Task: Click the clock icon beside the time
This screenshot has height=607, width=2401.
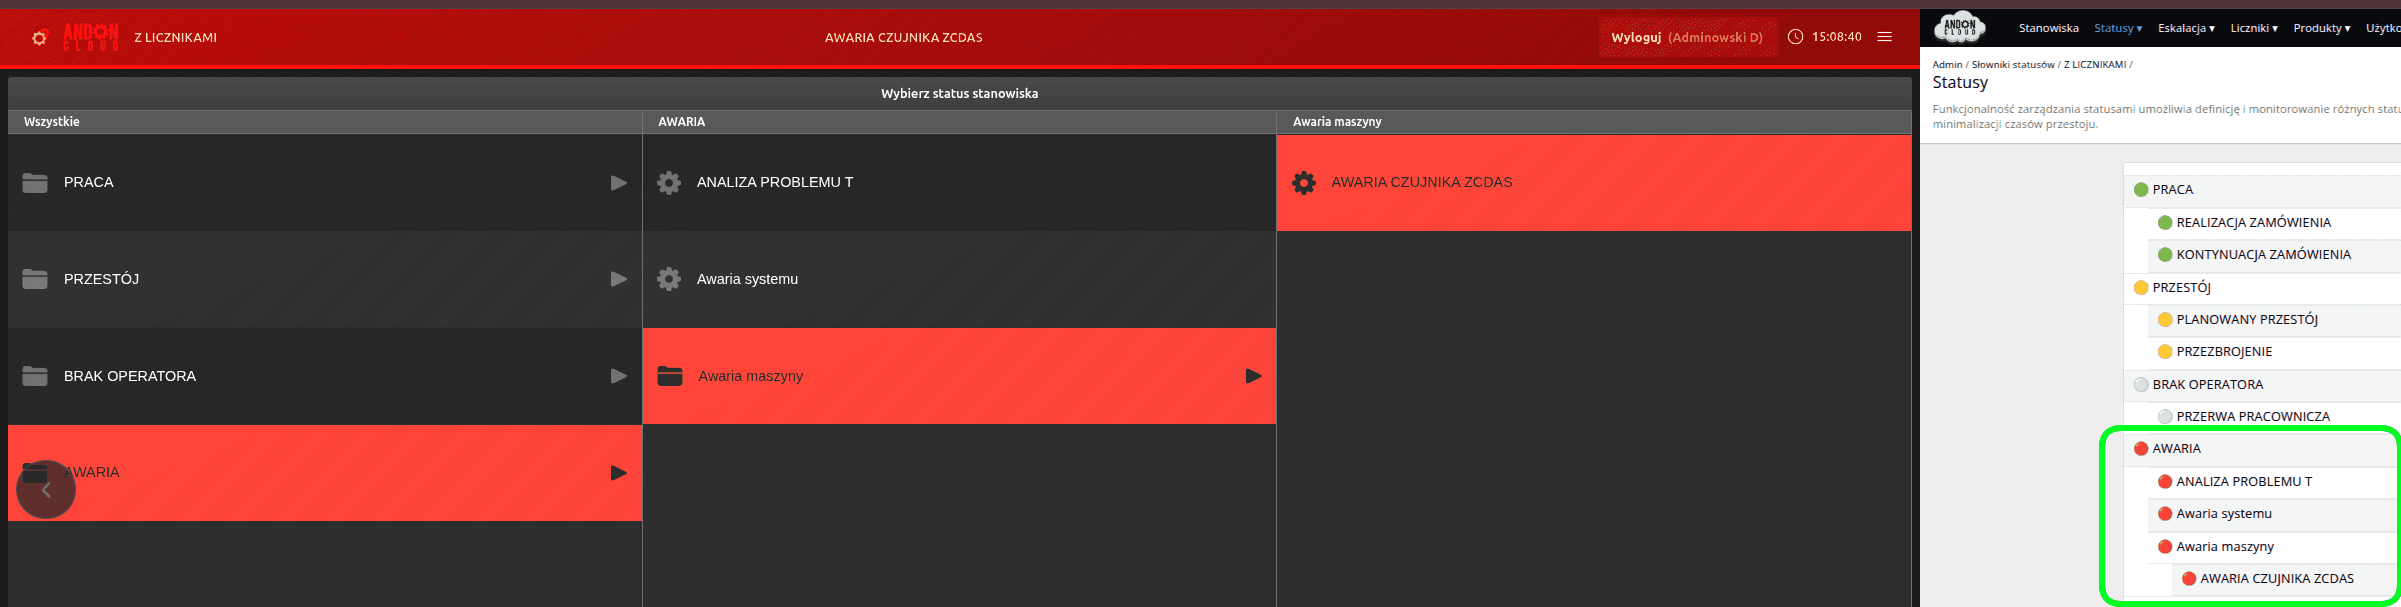Action: point(1795,37)
